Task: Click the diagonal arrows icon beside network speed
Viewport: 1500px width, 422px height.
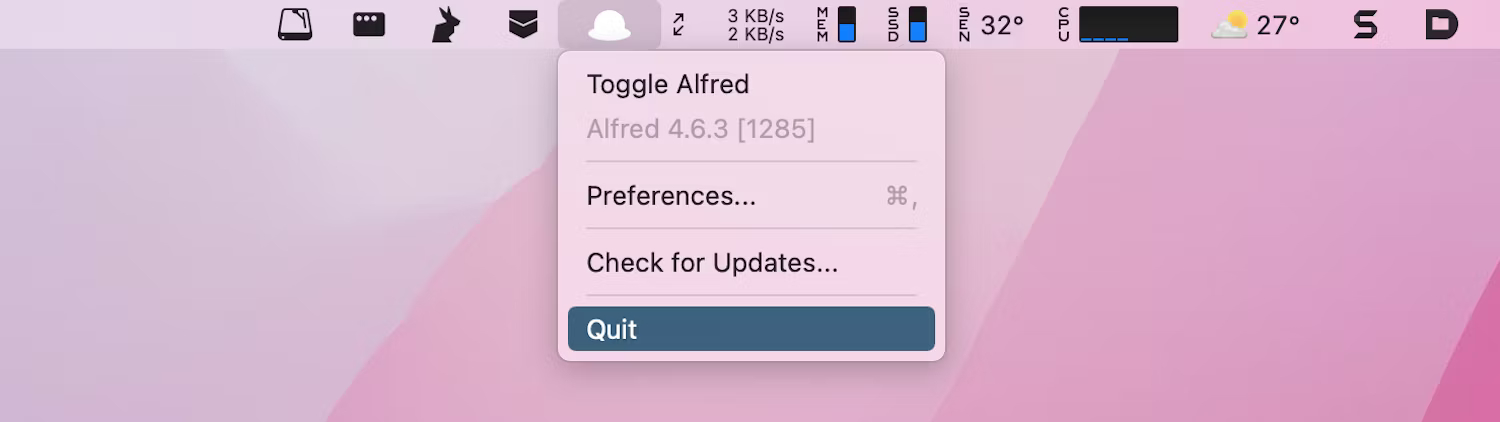Action: point(679,24)
